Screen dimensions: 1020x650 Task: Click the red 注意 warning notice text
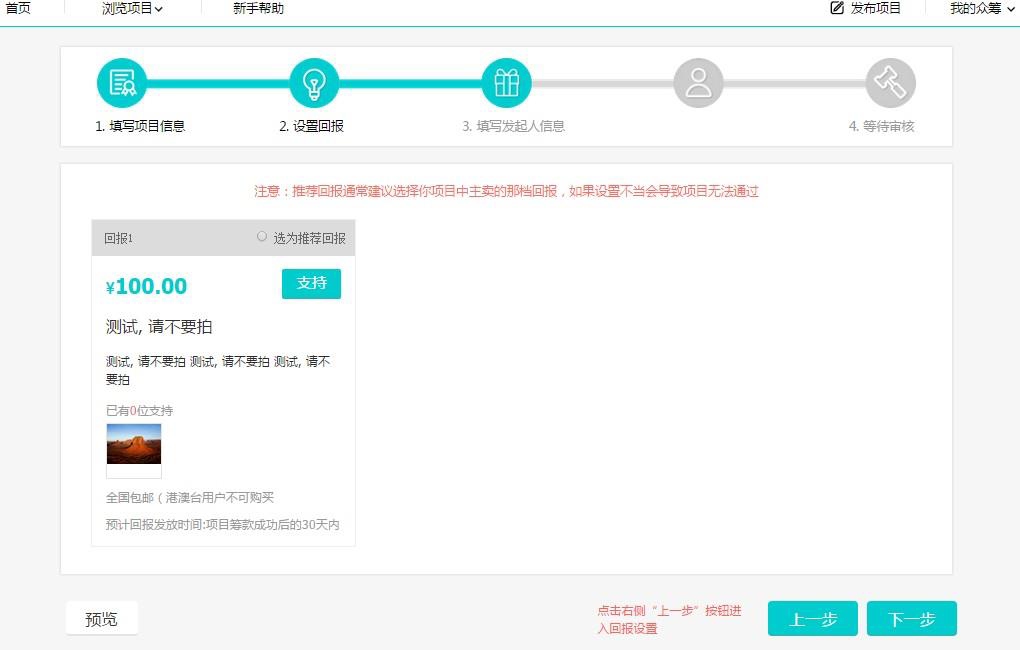coord(506,191)
